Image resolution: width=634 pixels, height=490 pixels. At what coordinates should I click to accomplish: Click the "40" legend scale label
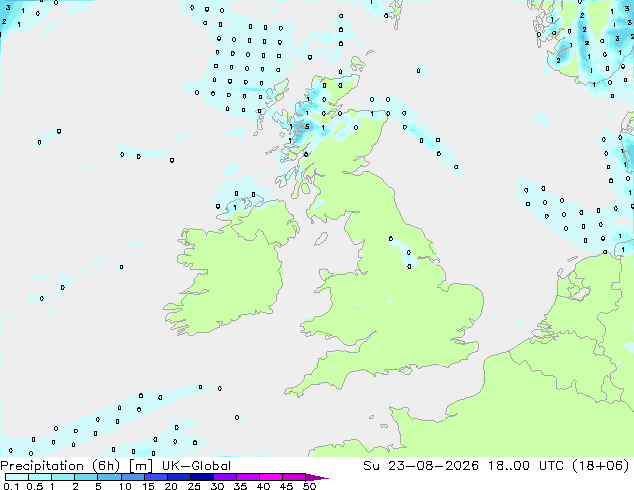(x=263, y=486)
